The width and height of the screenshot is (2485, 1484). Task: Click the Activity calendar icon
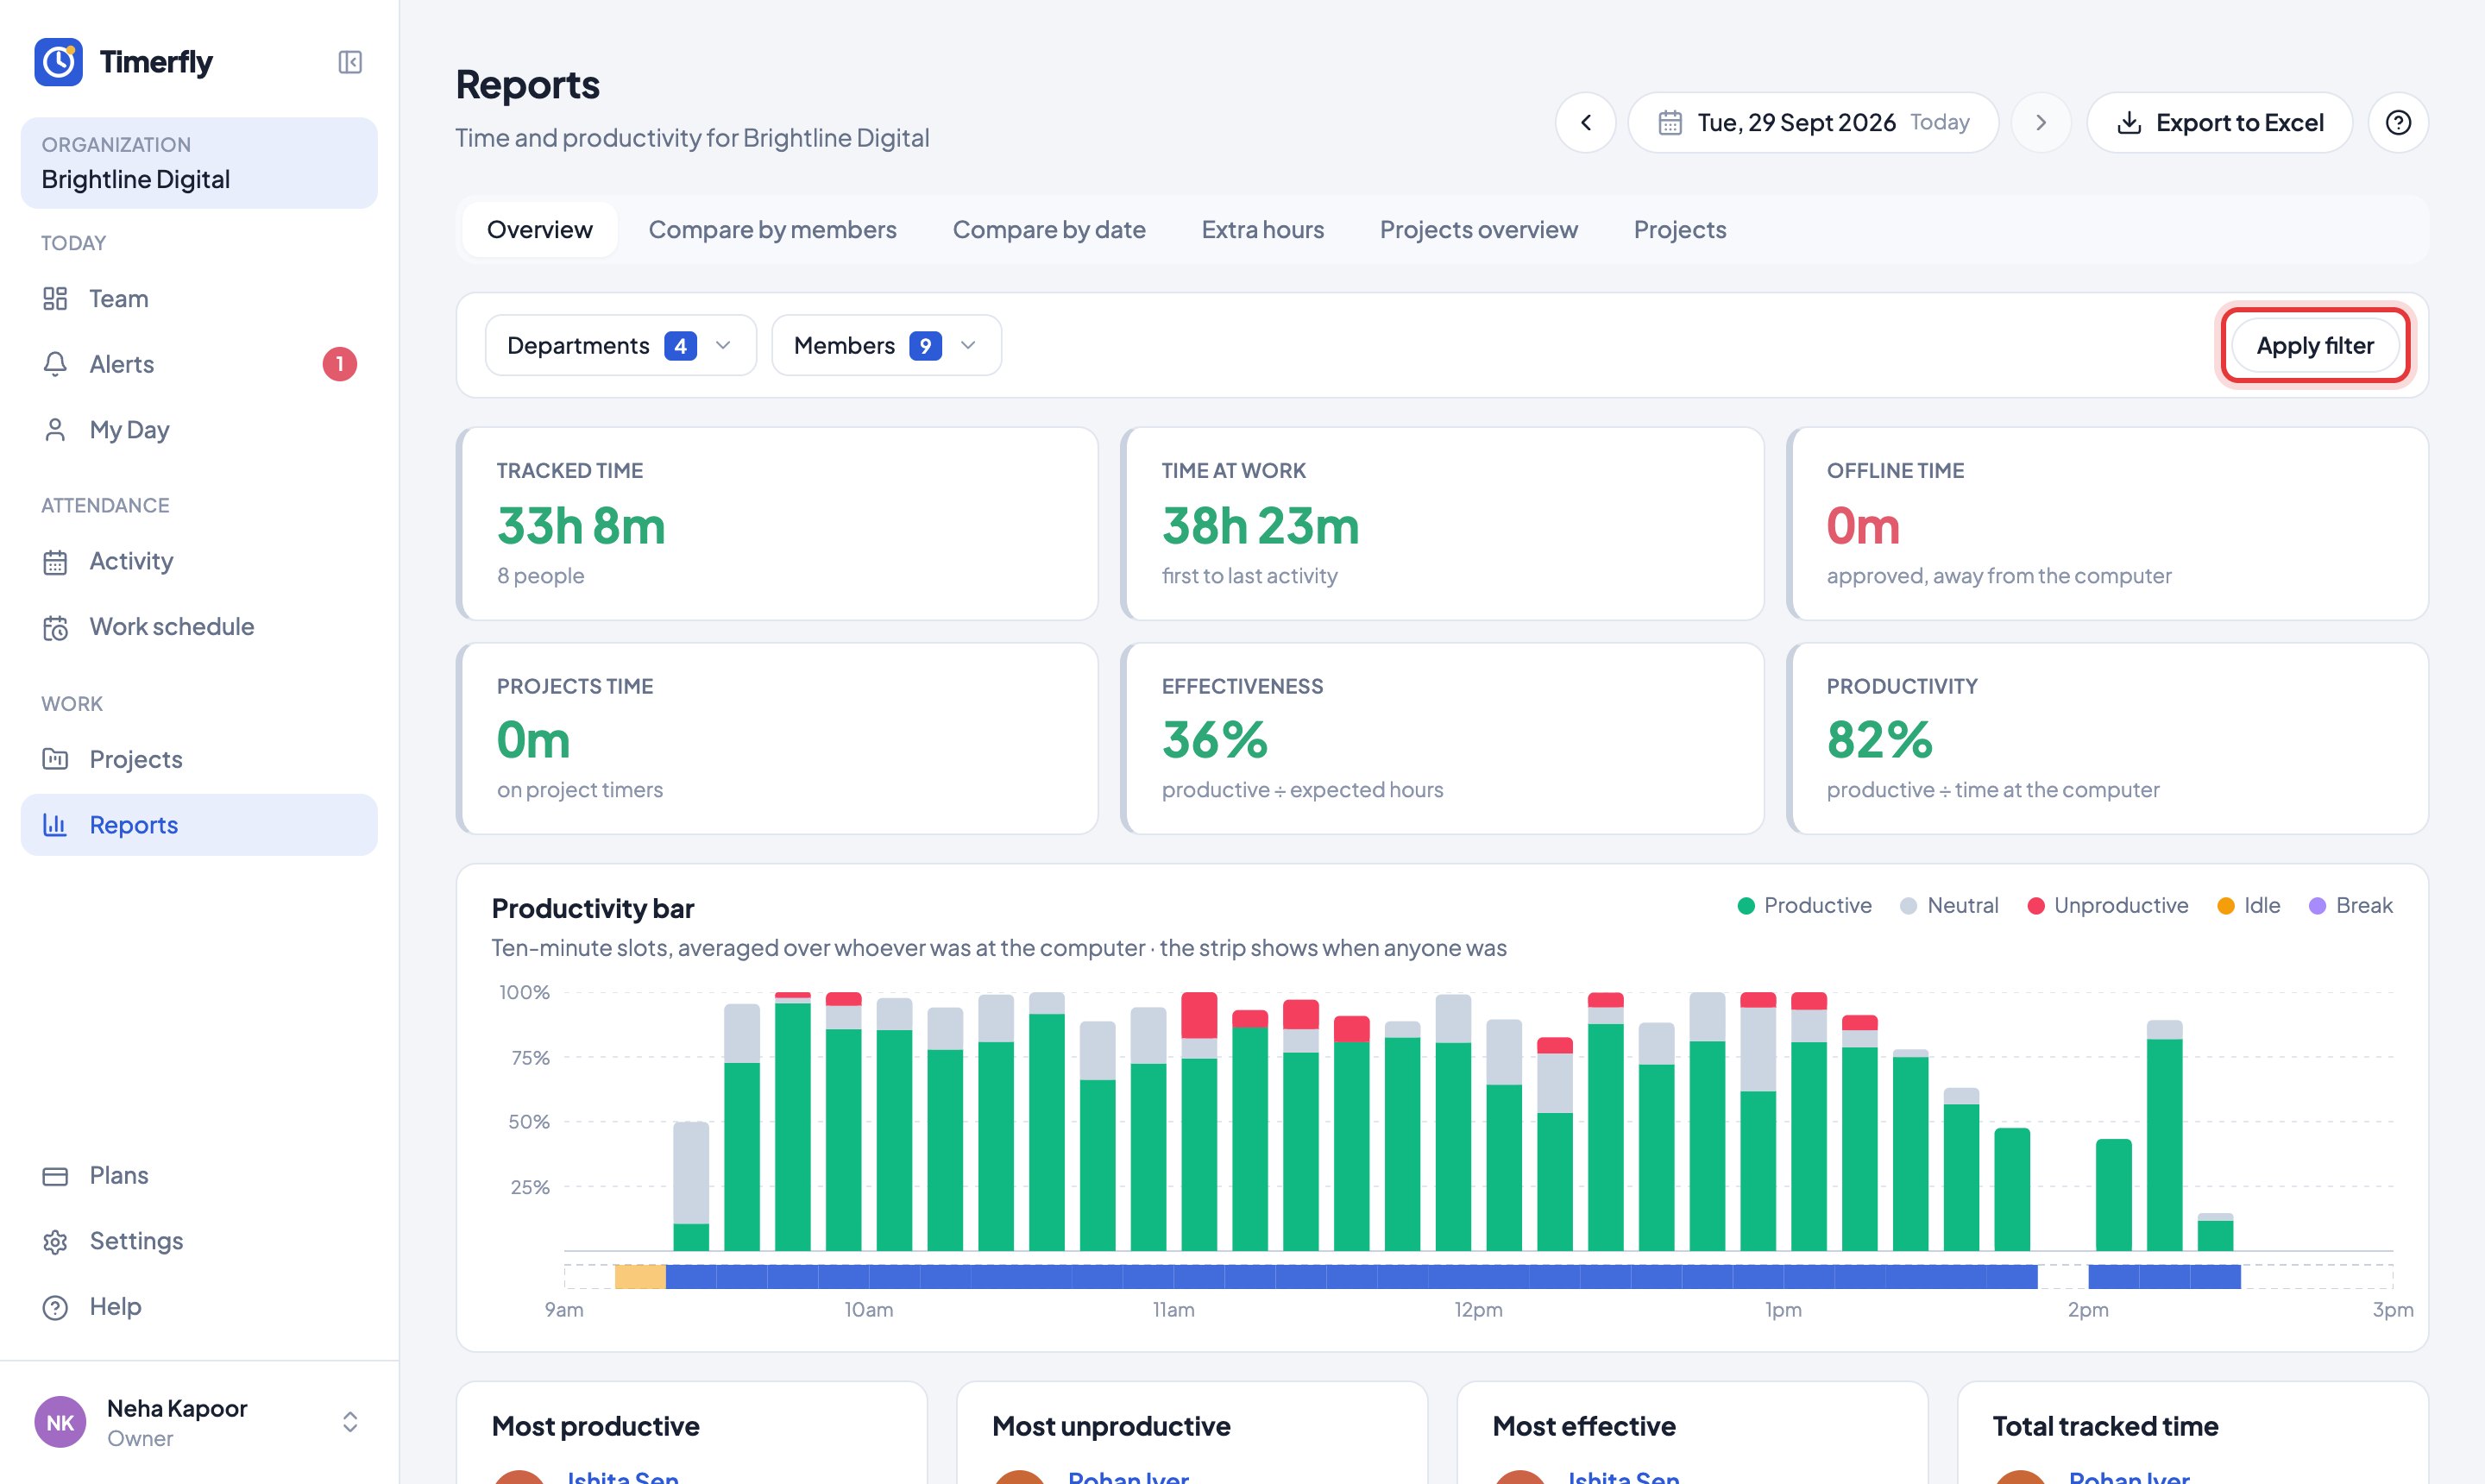point(55,562)
